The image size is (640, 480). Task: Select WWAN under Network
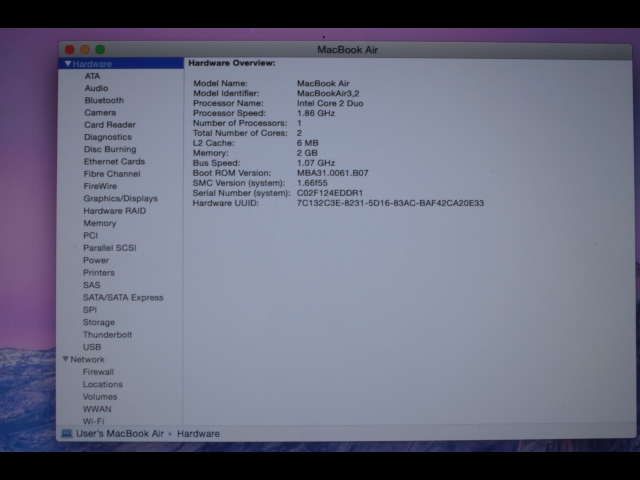click(97, 409)
